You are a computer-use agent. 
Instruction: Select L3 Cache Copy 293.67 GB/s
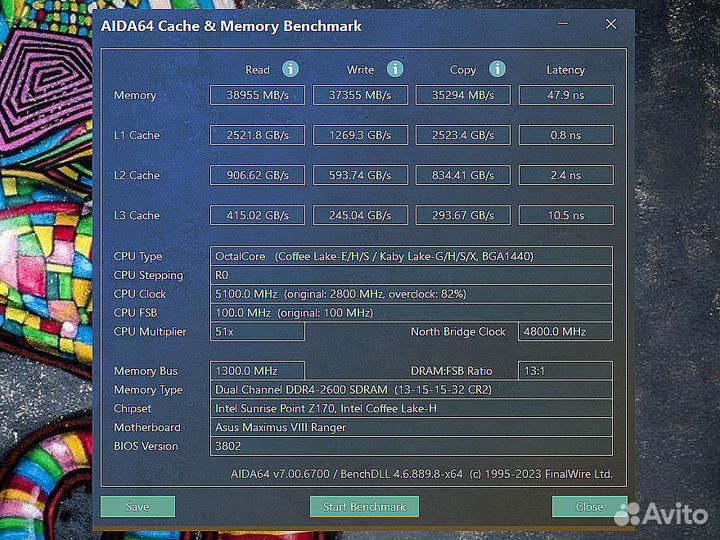pos(463,215)
